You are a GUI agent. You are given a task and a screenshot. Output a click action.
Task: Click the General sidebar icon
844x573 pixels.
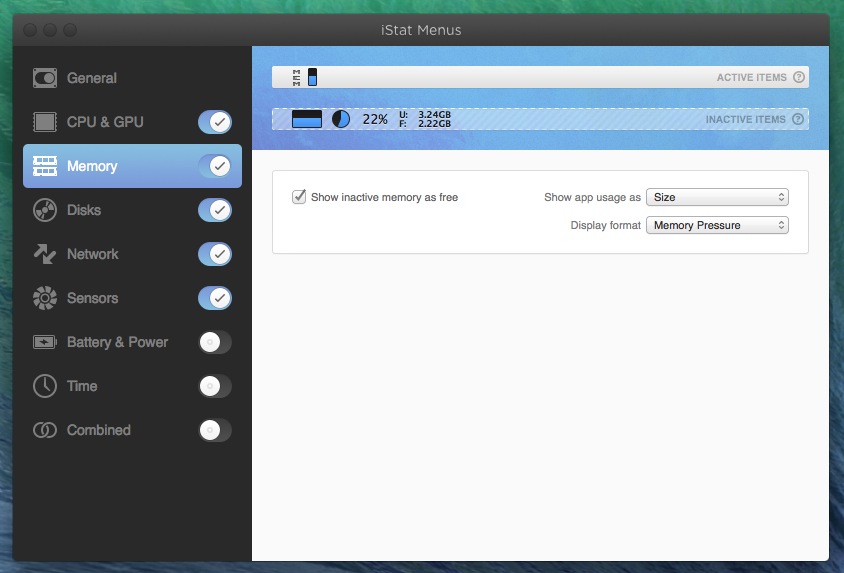(x=45, y=78)
